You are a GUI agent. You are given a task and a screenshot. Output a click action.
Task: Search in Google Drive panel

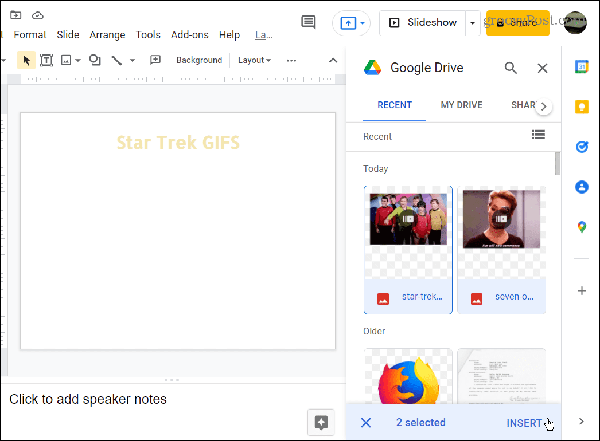[x=510, y=68]
